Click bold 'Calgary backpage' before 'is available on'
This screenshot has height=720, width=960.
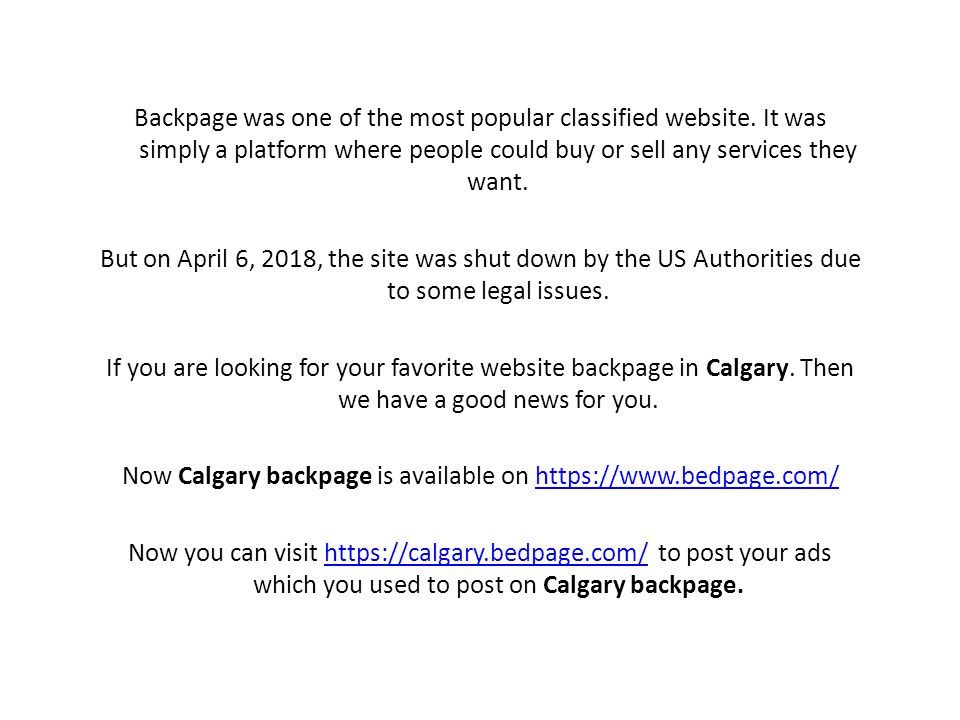(x=275, y=476)
